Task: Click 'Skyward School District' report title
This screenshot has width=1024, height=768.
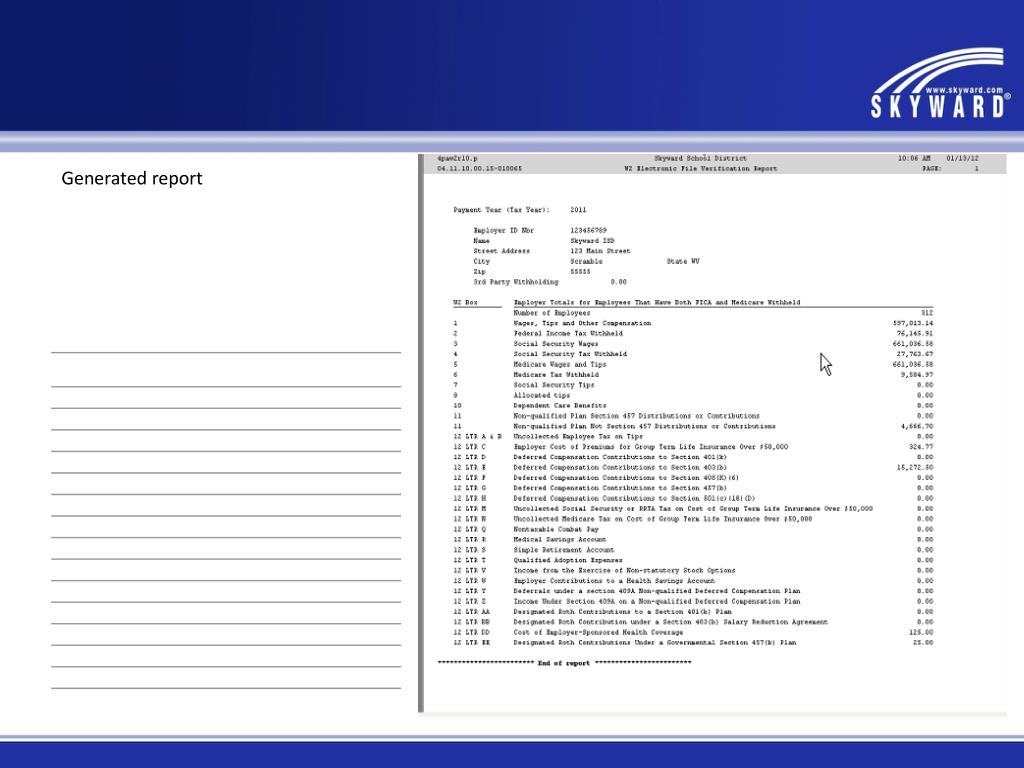Action: 700,158
